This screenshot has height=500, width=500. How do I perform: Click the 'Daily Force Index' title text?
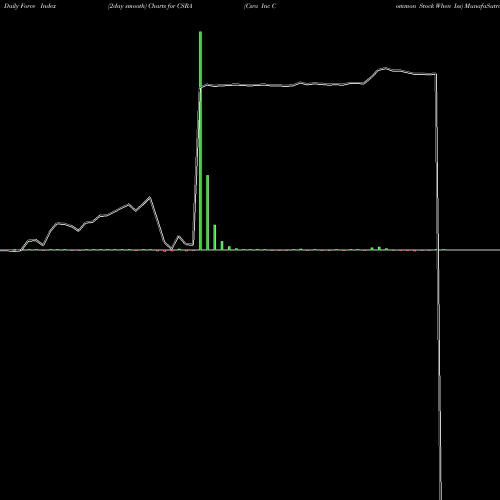[x=30, y=6]
